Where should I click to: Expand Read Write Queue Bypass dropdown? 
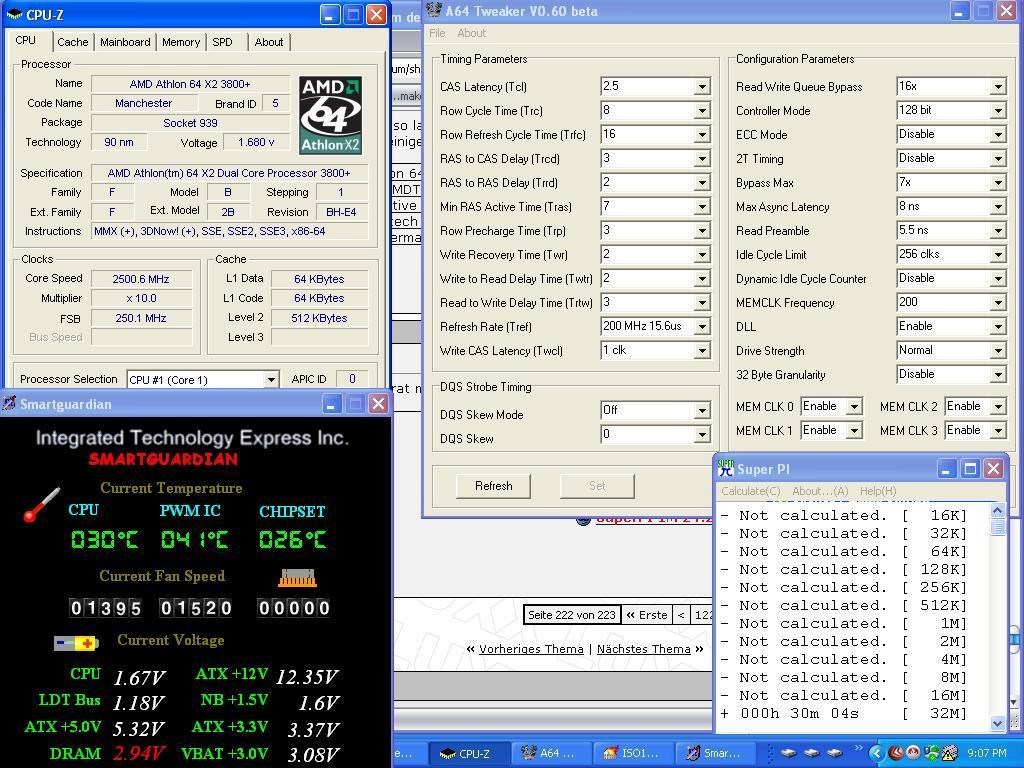[998, 86]
